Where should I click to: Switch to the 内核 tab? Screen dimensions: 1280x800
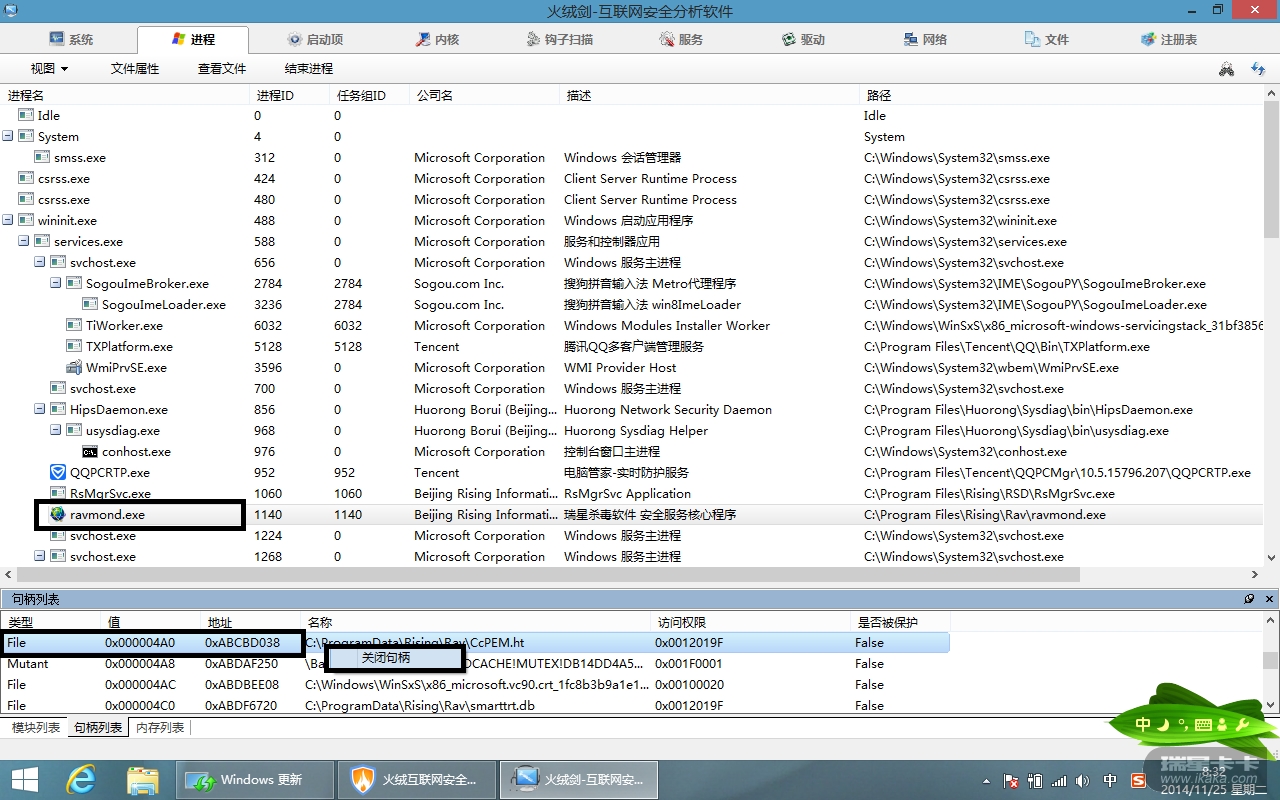pos(437,40)
